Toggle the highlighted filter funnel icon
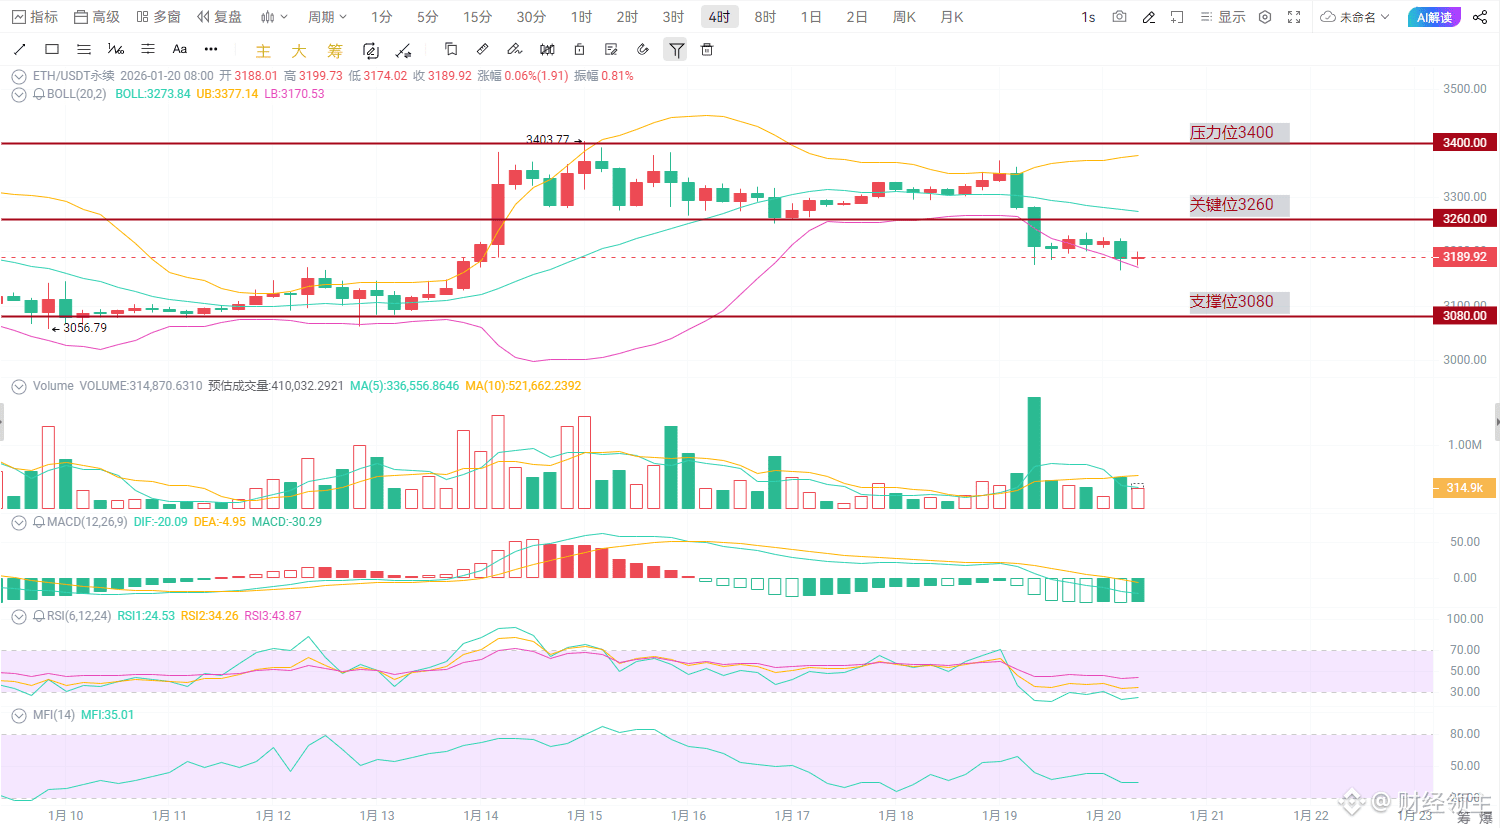Viewport: 1500px width, 828px height. 677,50
